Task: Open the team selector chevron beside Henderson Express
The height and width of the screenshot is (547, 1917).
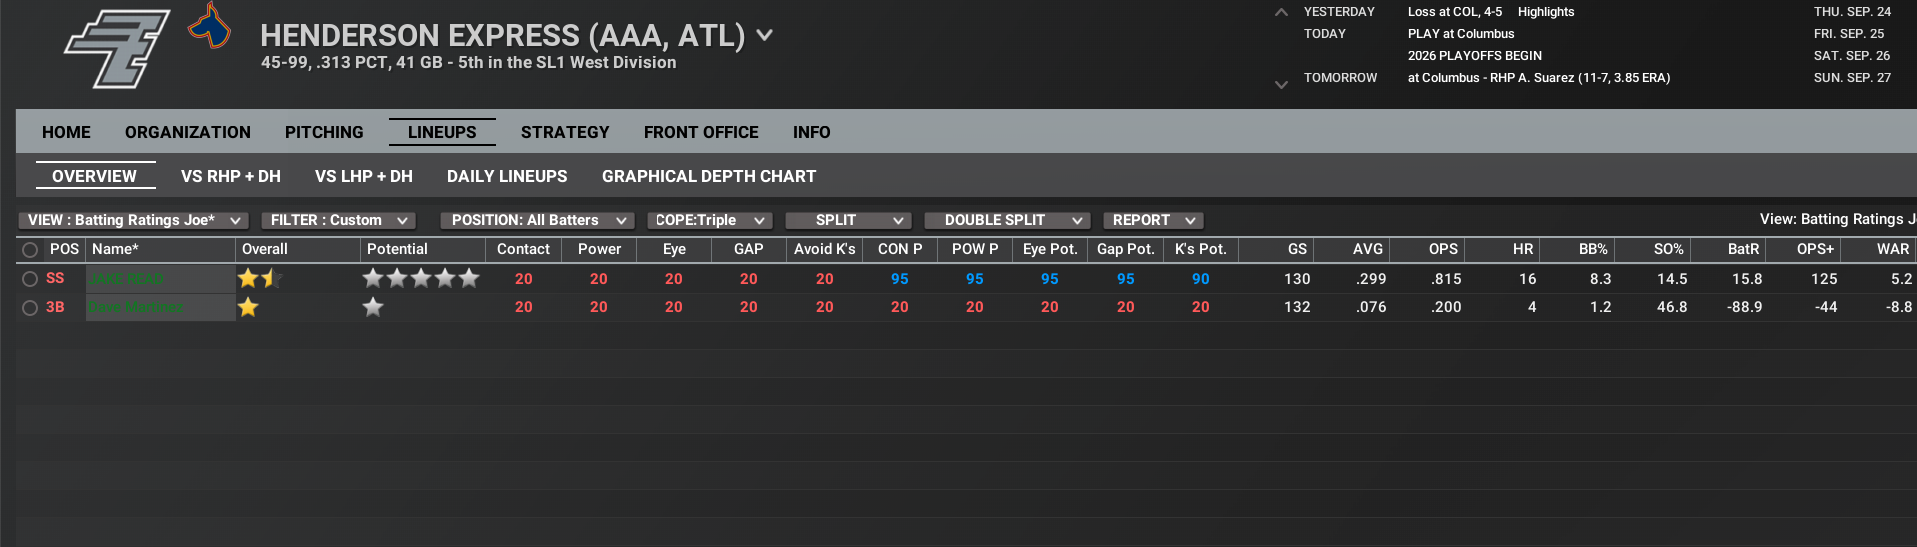Action: pos(765,35)
